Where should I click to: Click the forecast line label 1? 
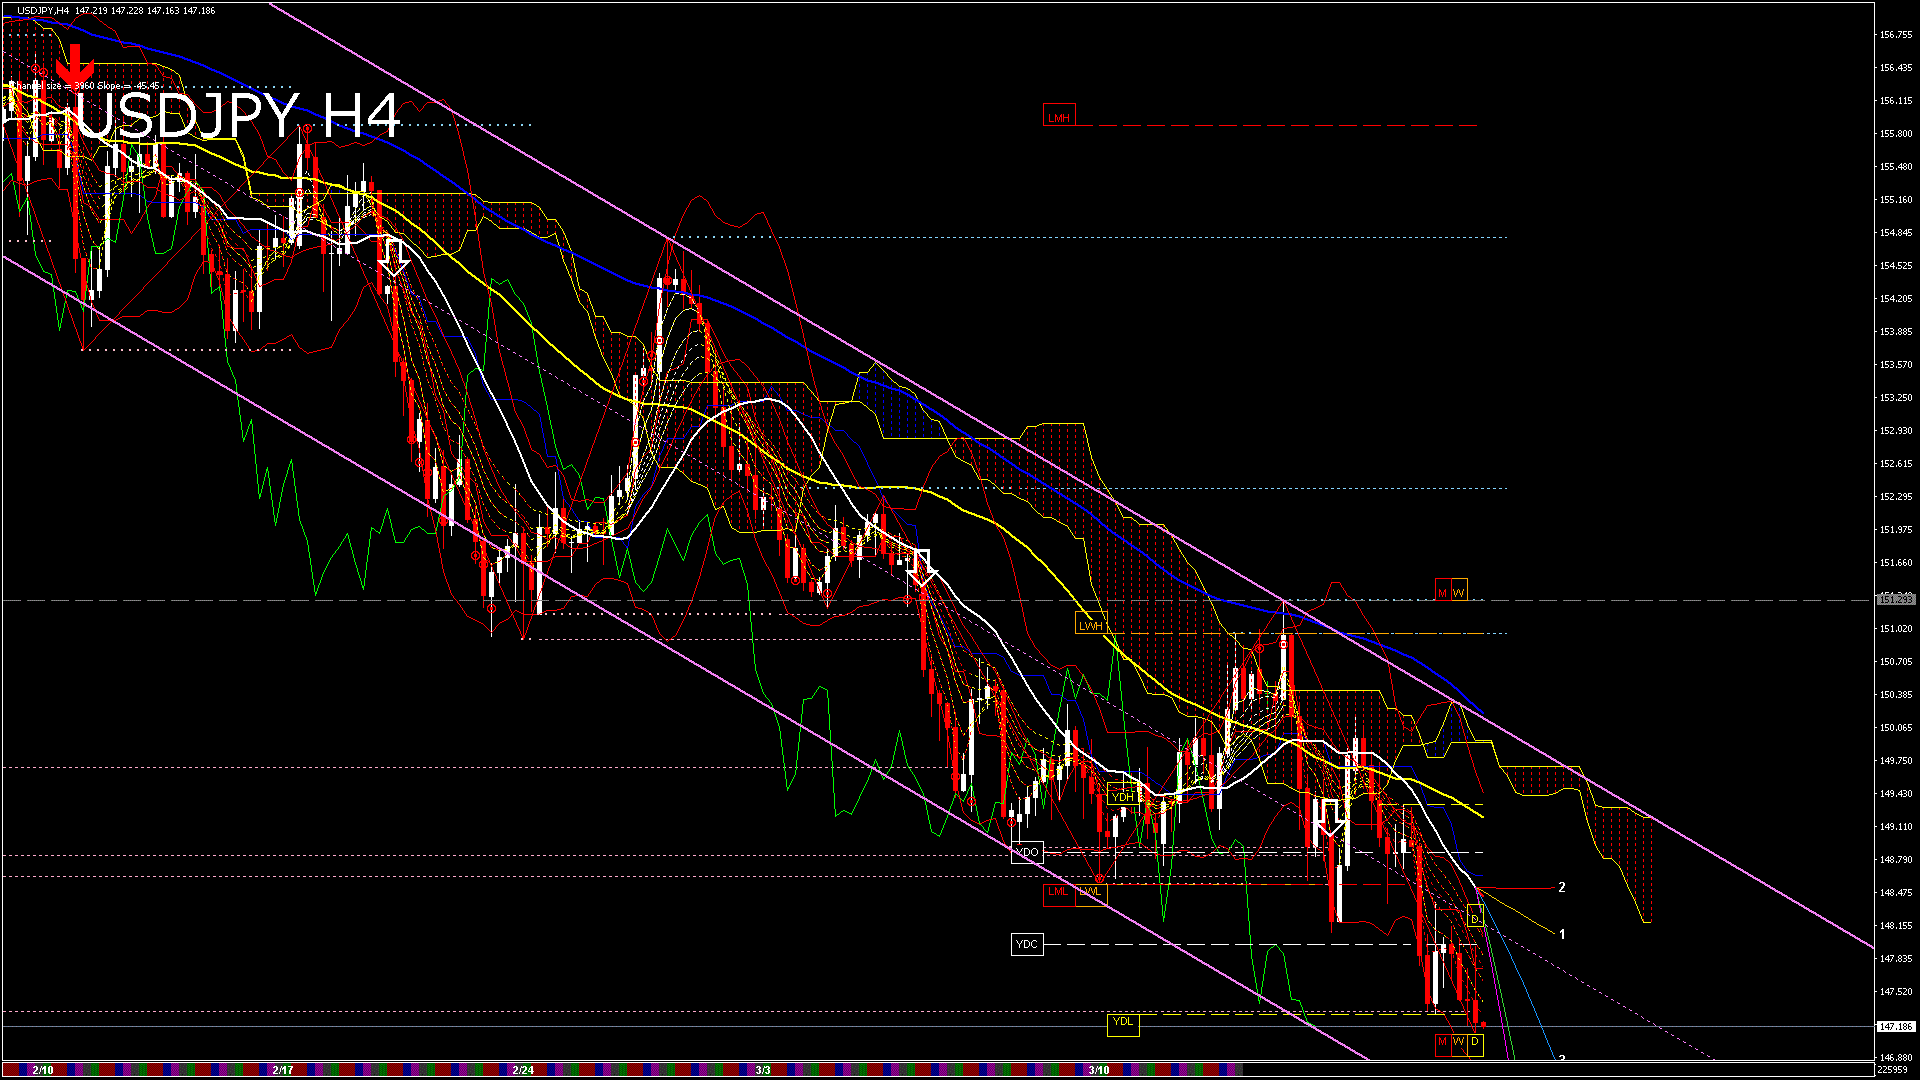(1562, 934)
